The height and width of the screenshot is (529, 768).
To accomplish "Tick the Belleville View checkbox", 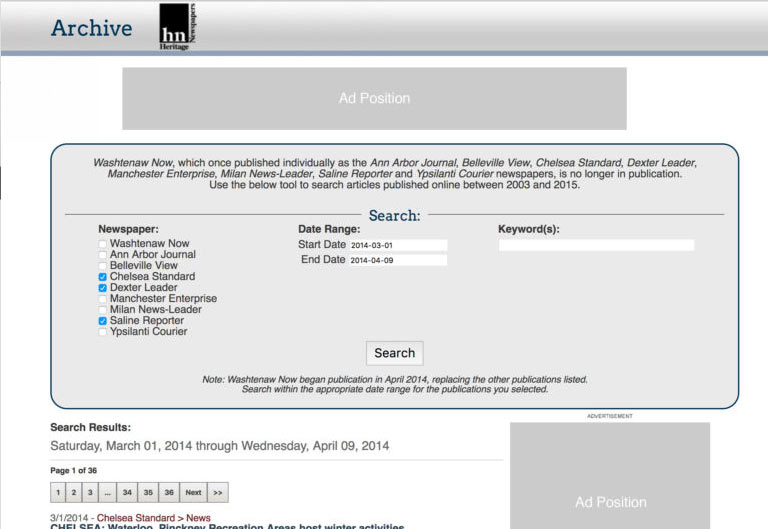I will pyautogui.click(x=103, y=266).
